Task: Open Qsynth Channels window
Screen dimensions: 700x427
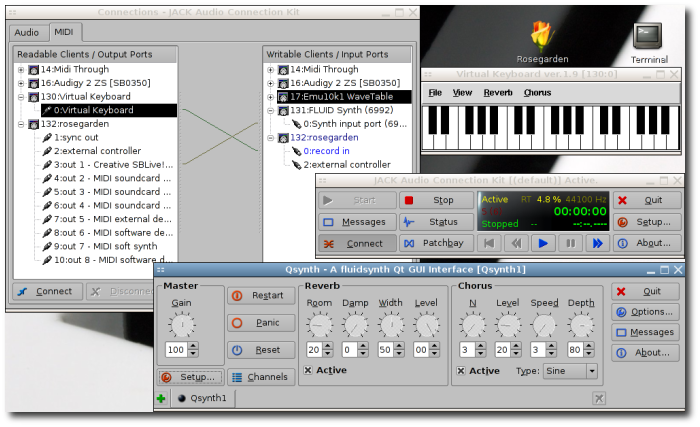Action: [261, 377]
